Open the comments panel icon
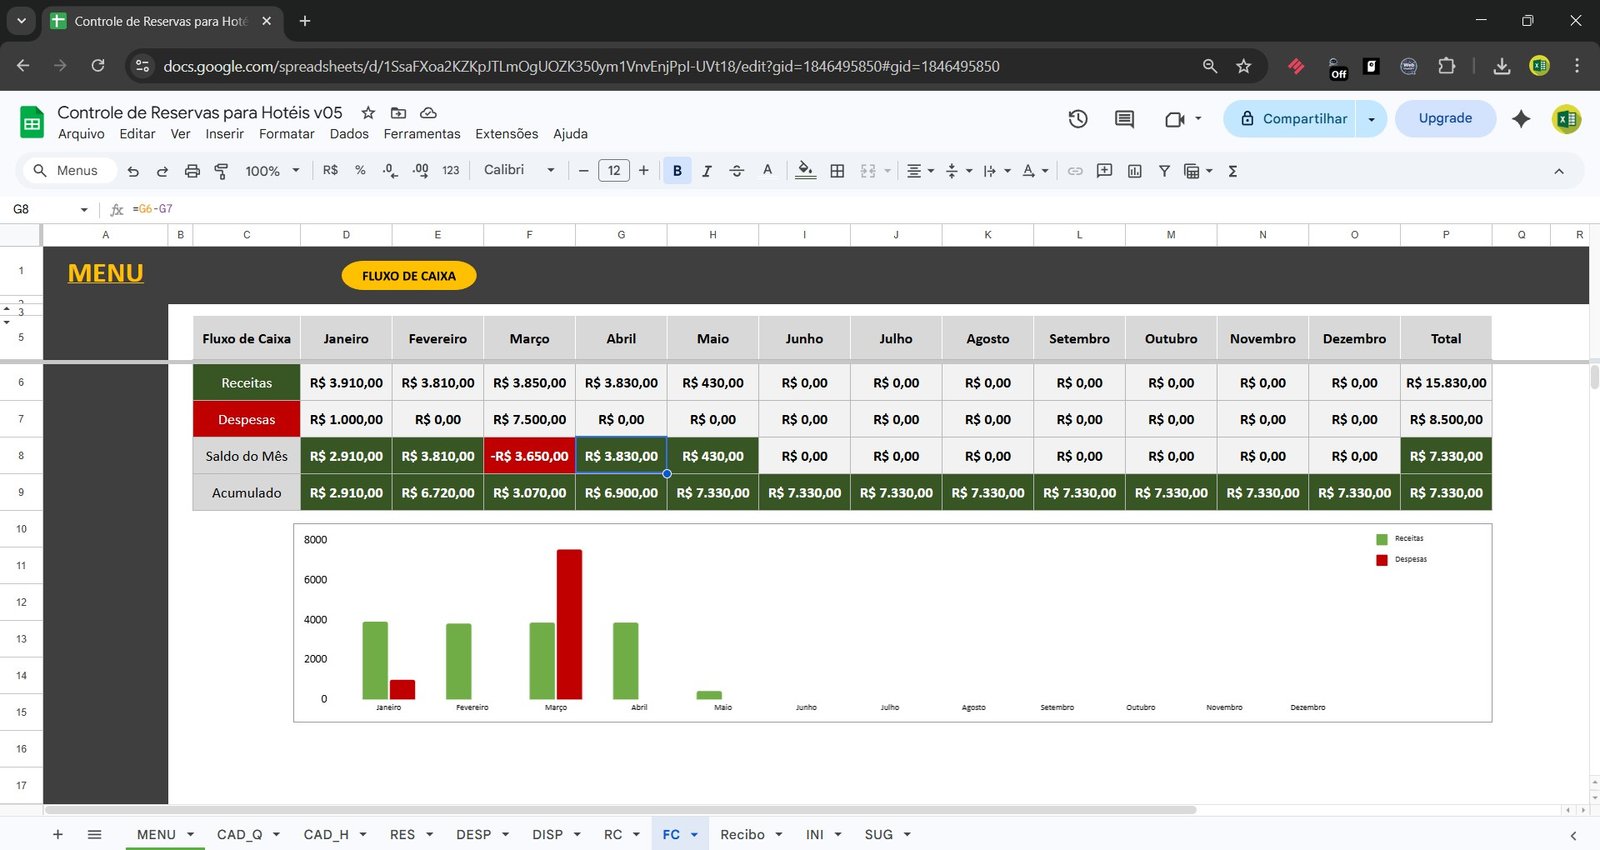Image resolution: width=1600 pixels, height=850 pixels. click(1124, 119)
